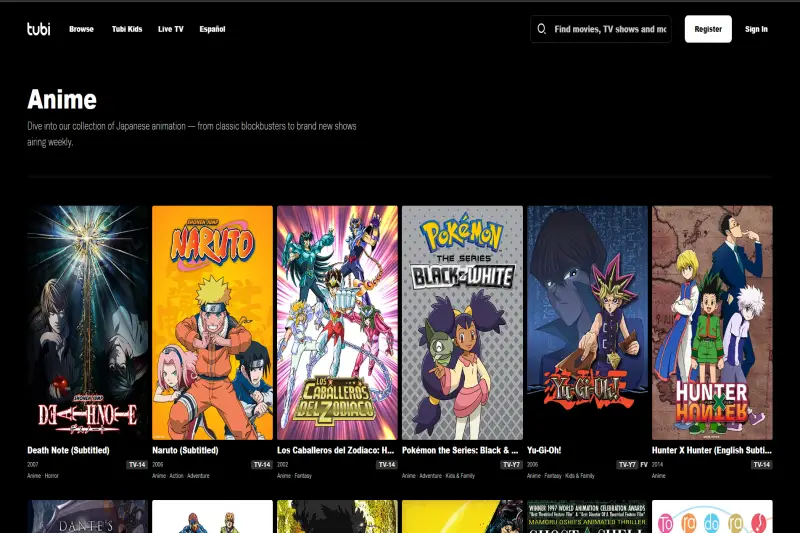Viewport: 800px width, 533px height.
Task: Click TV-14 rating badge under Death Note
Action: 137,465
